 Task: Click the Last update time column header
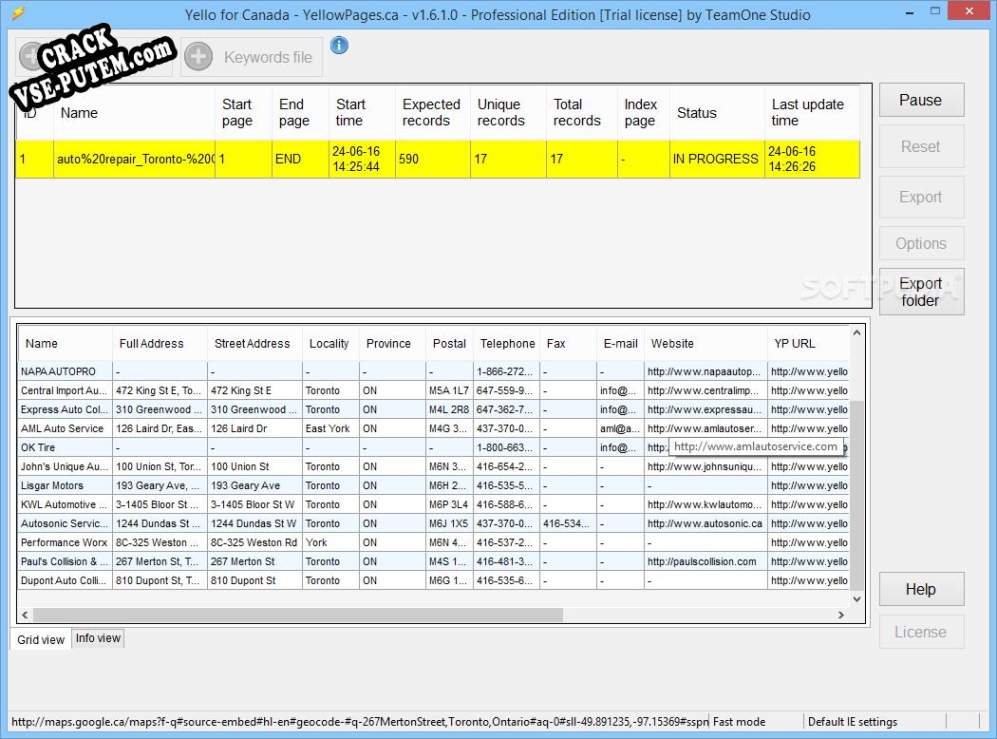click(x=812, y=113)
